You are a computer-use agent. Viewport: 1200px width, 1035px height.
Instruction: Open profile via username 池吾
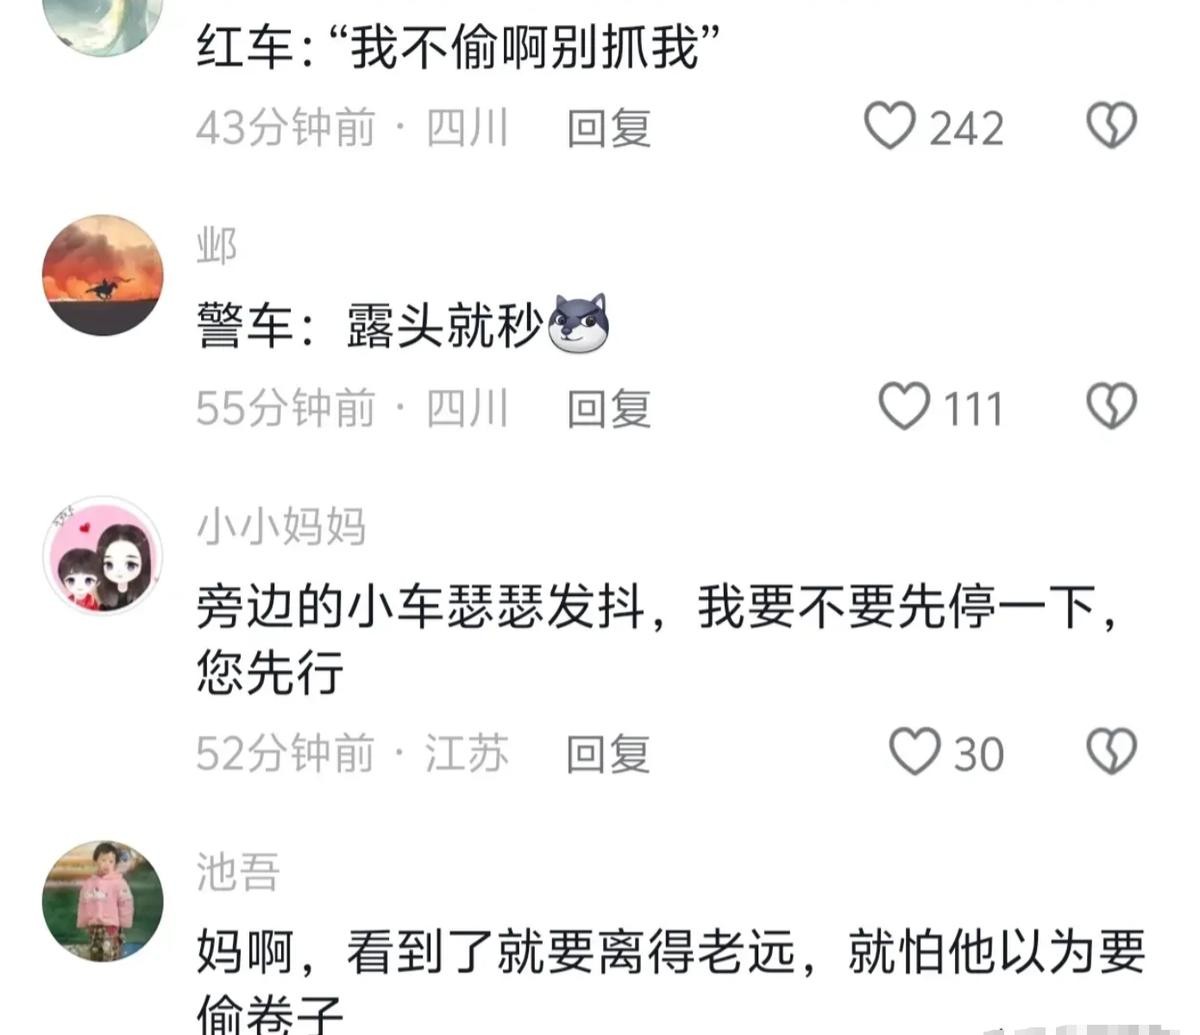click(238, 871)
